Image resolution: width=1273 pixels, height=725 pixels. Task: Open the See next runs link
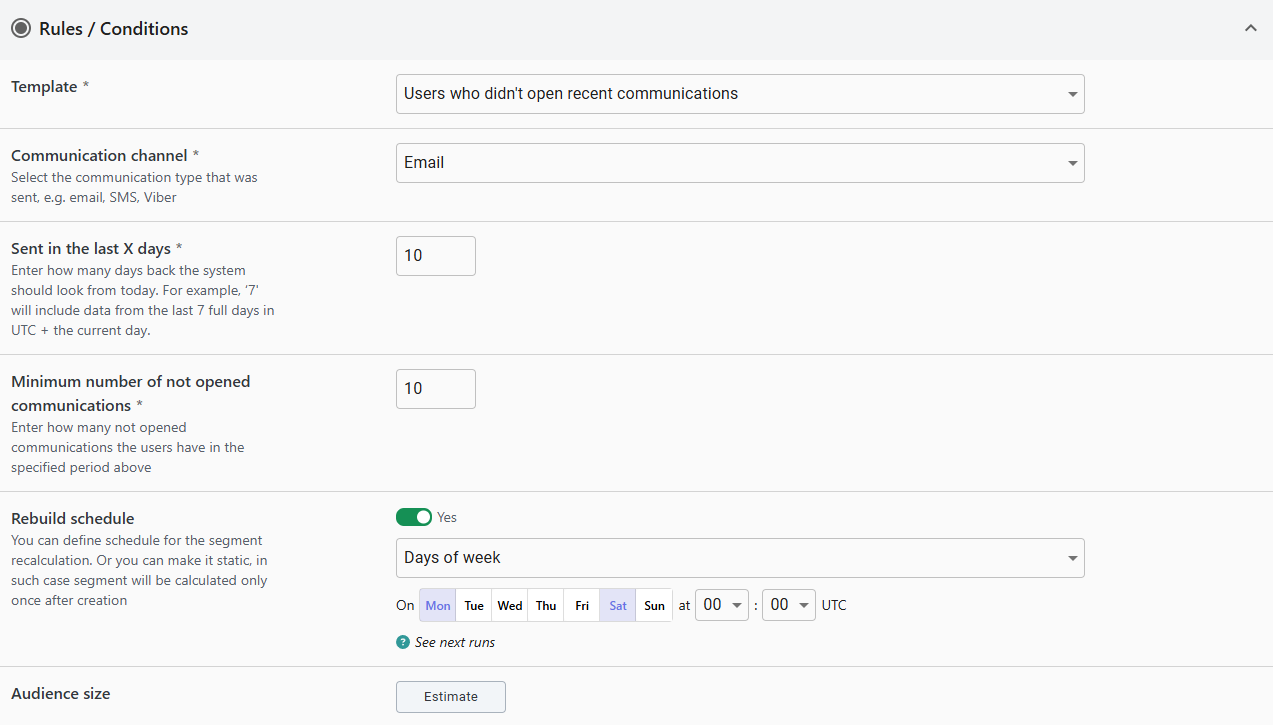(455, 642)
